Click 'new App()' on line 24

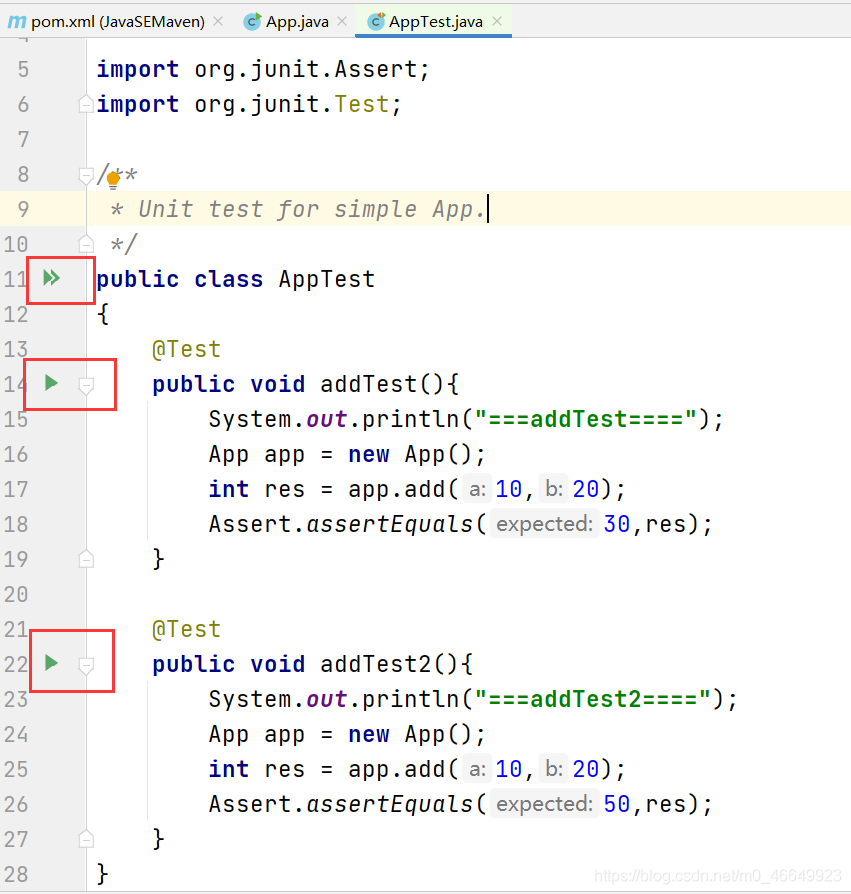click(x=410, y=735)
